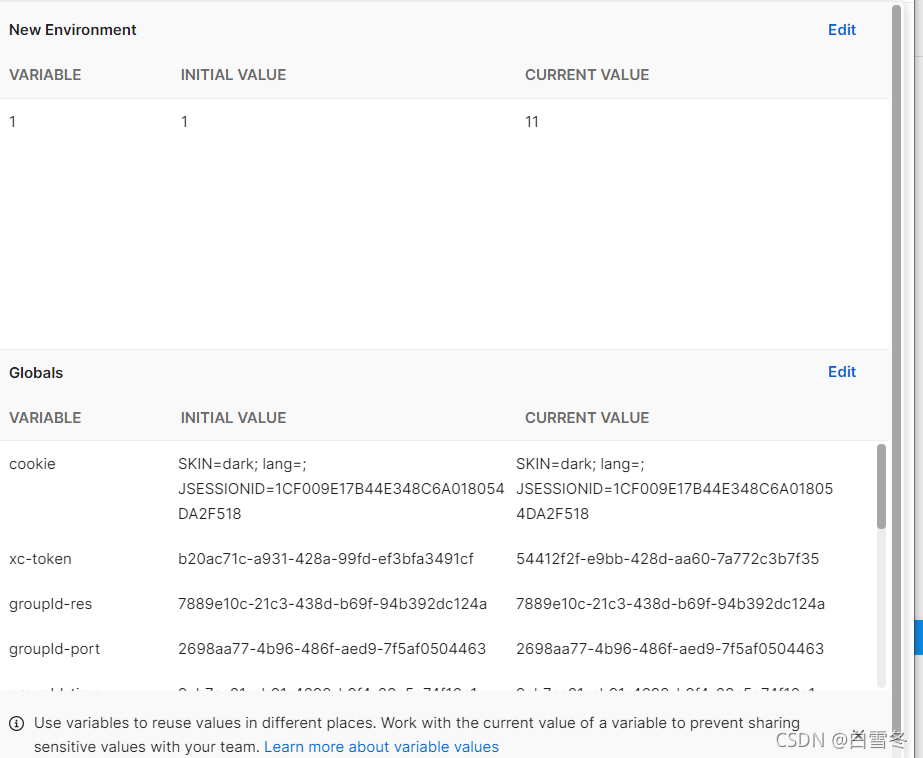923x758 pixels.
Task: Click New Environment current value 11
Action: [532, 122]
